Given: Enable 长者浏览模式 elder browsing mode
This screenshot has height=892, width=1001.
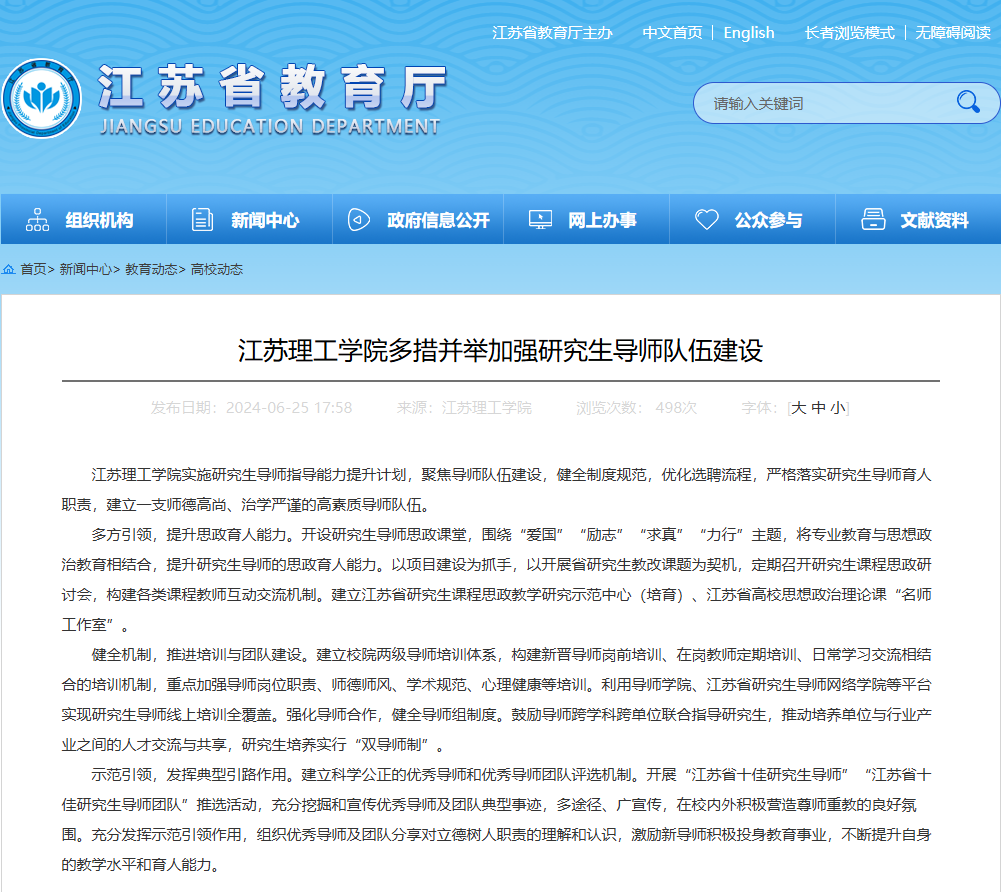Looking at the screenshot, I should (x=850, y=33).
